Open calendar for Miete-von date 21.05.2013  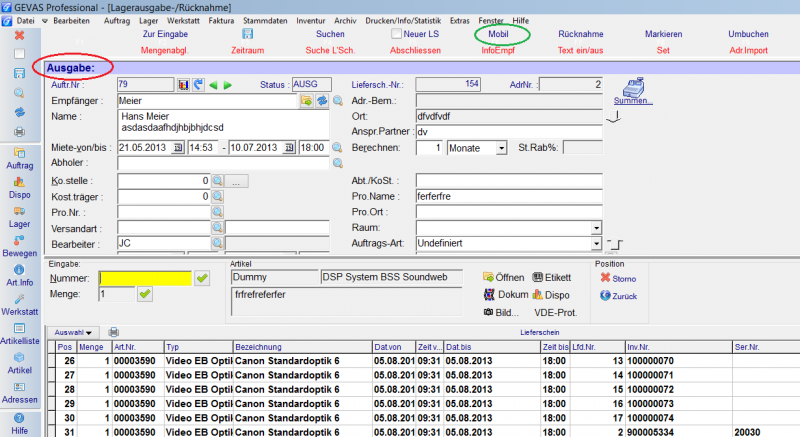(177, 148)
